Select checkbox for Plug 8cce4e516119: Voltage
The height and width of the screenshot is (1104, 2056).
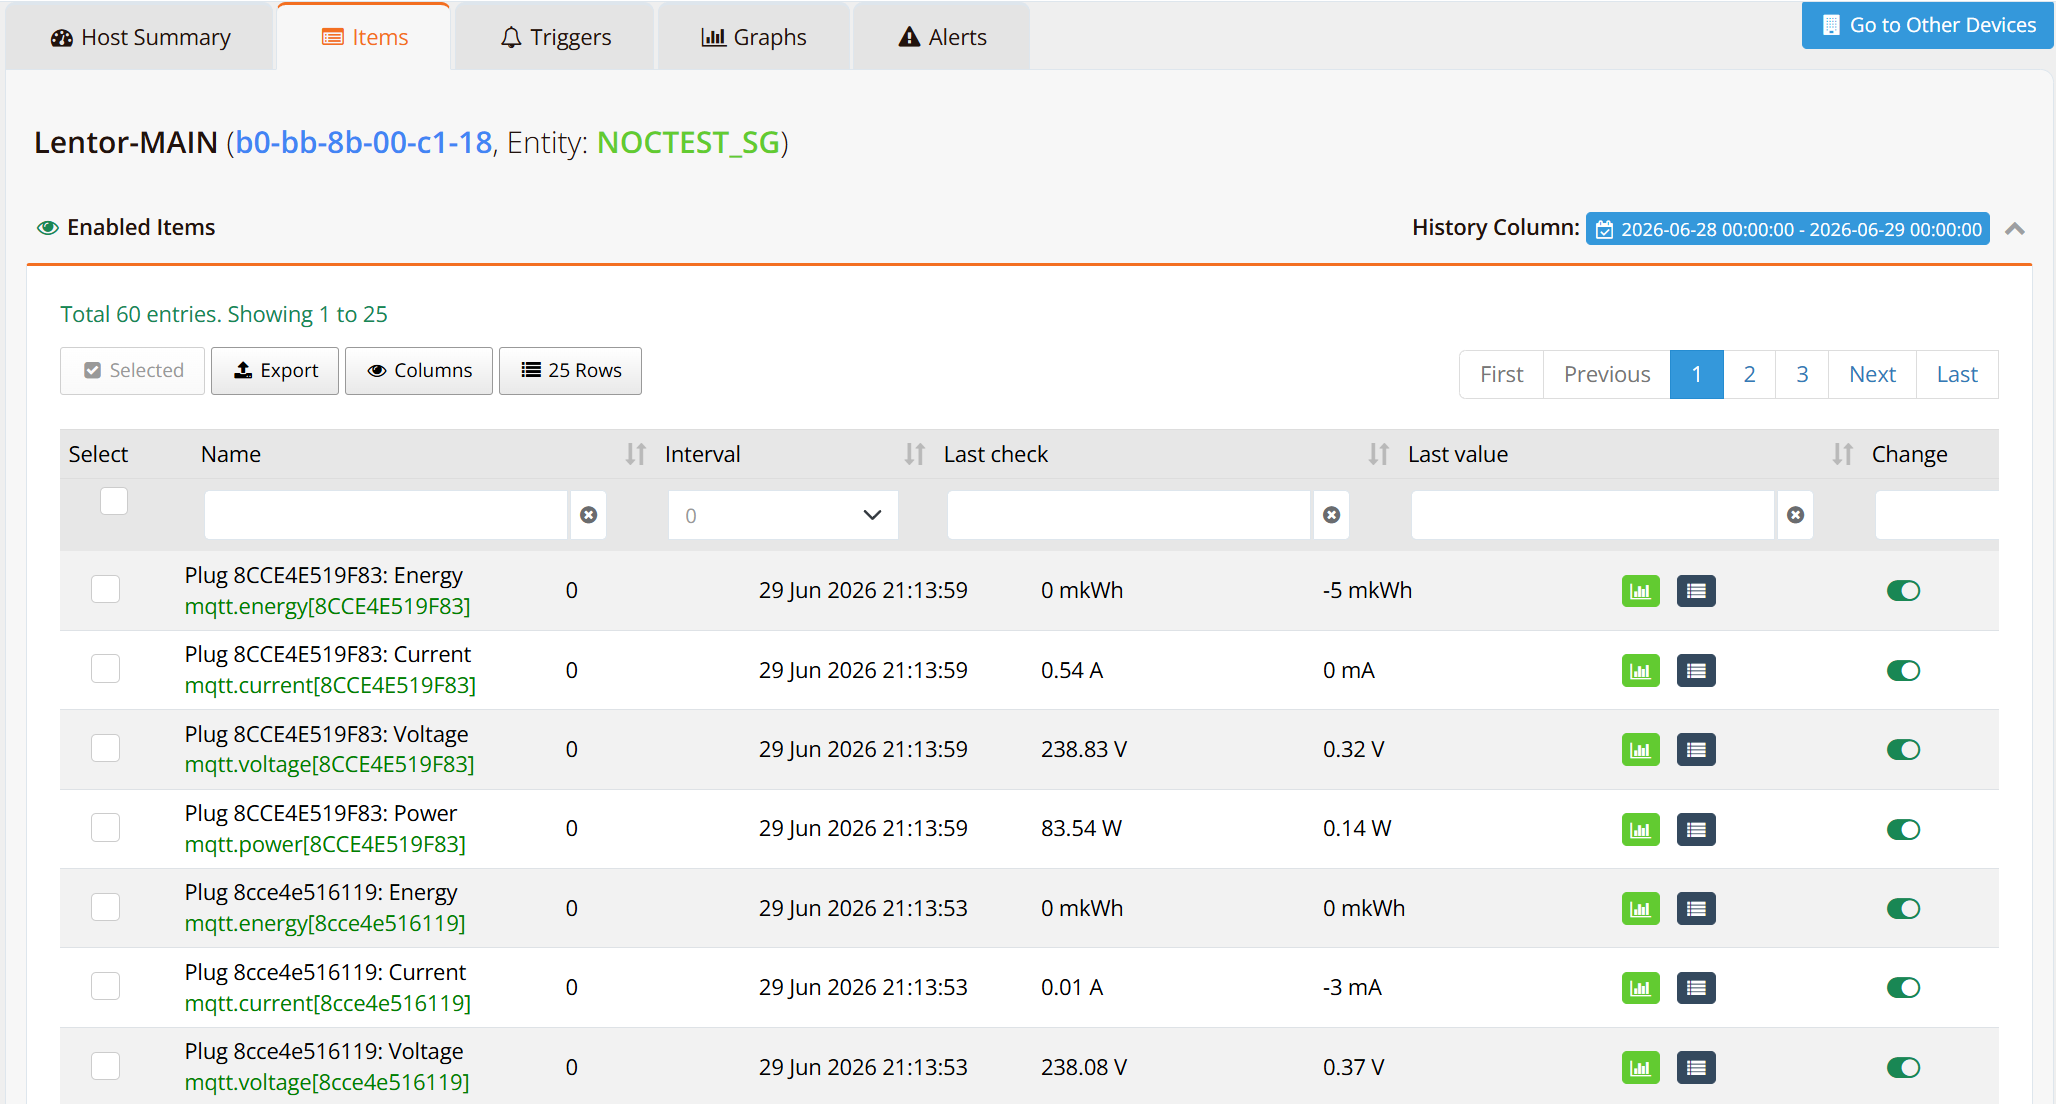pyautogui.click(x=105, y=1066)
